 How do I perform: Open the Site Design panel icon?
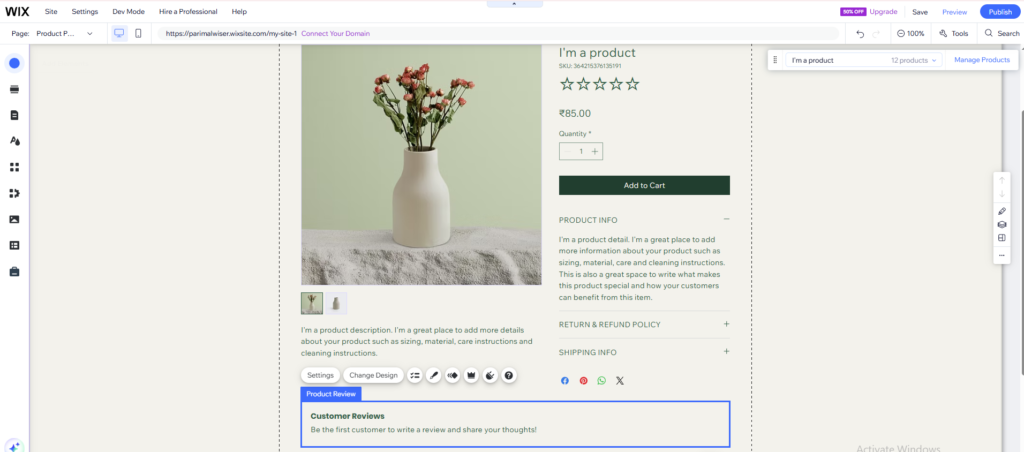(x=14, y=141)
